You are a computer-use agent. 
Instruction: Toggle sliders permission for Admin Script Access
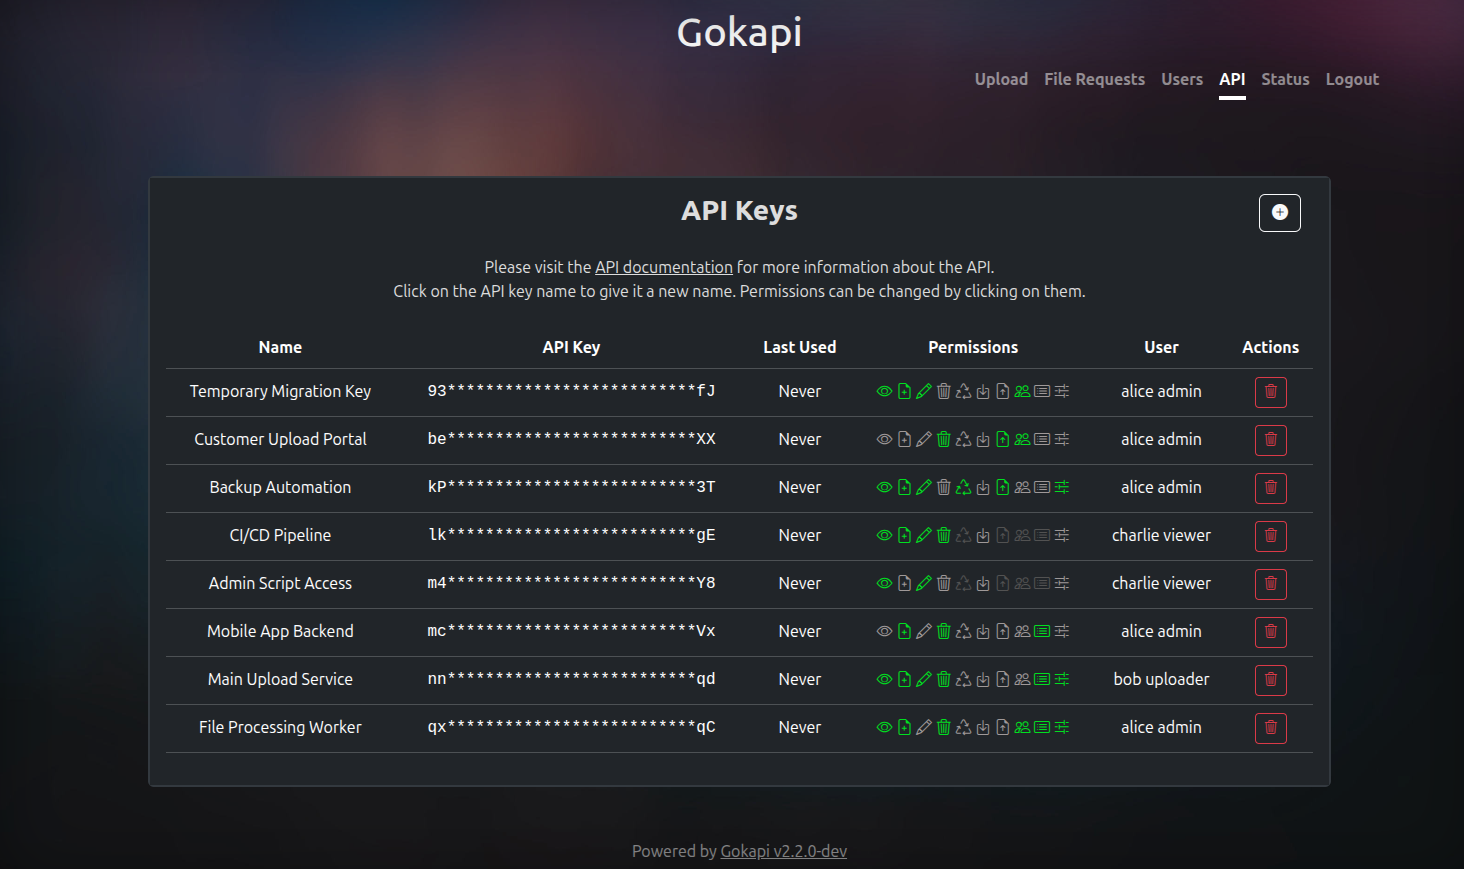[1062, 583]
